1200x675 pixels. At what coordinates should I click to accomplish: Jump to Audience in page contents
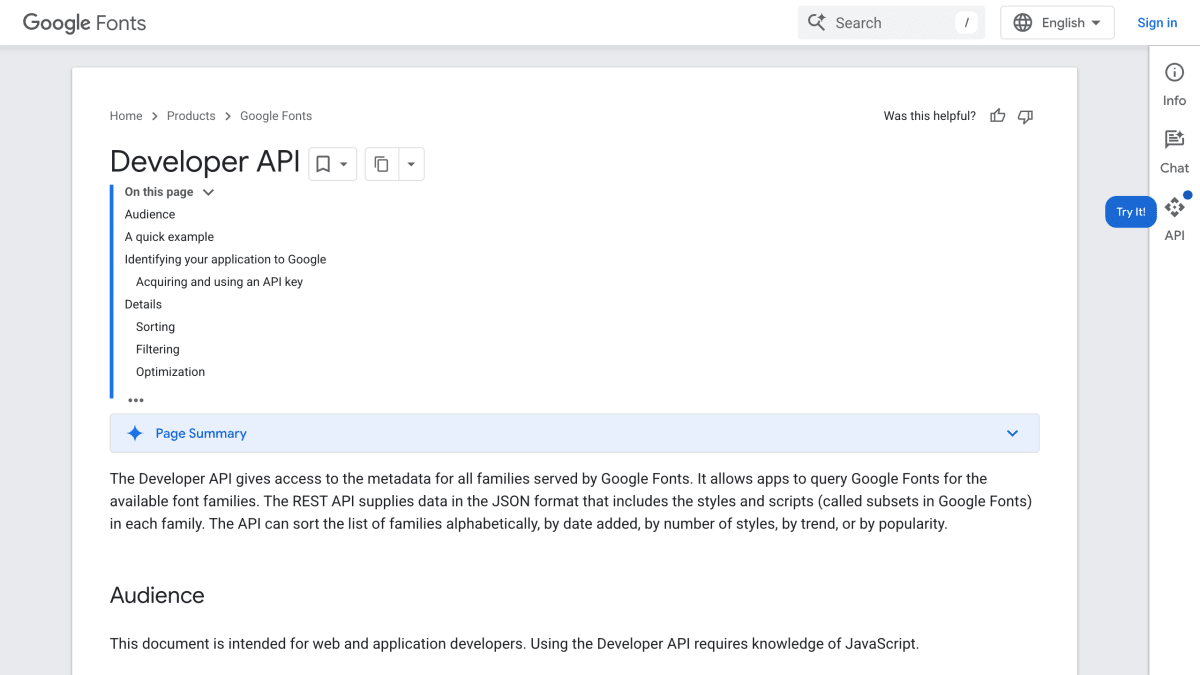(150, 214)
